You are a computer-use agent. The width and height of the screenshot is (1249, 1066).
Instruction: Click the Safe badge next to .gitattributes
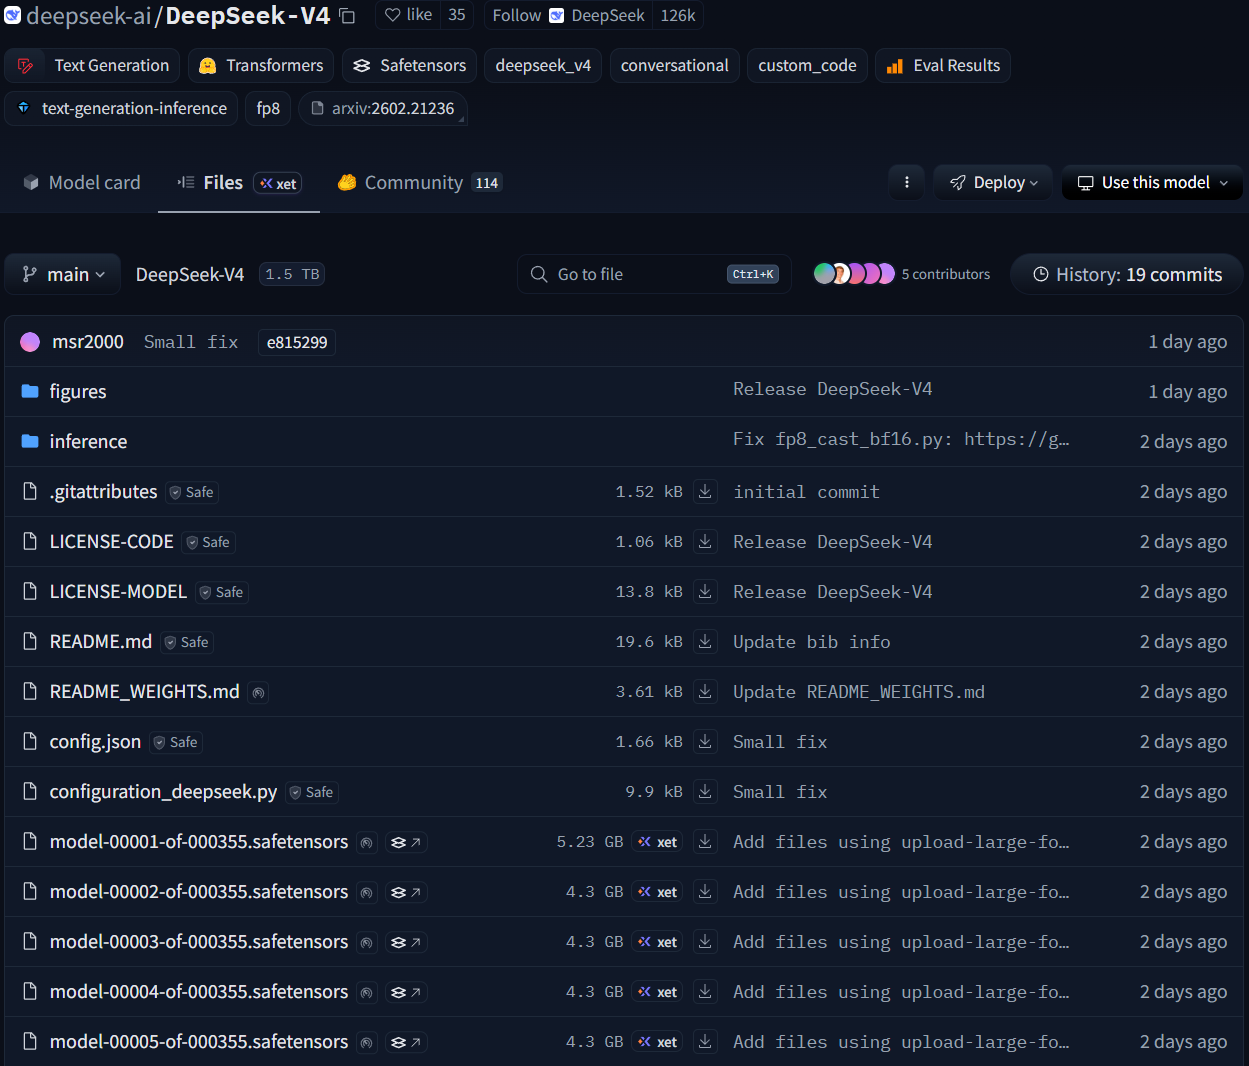(x=192, y=492)
